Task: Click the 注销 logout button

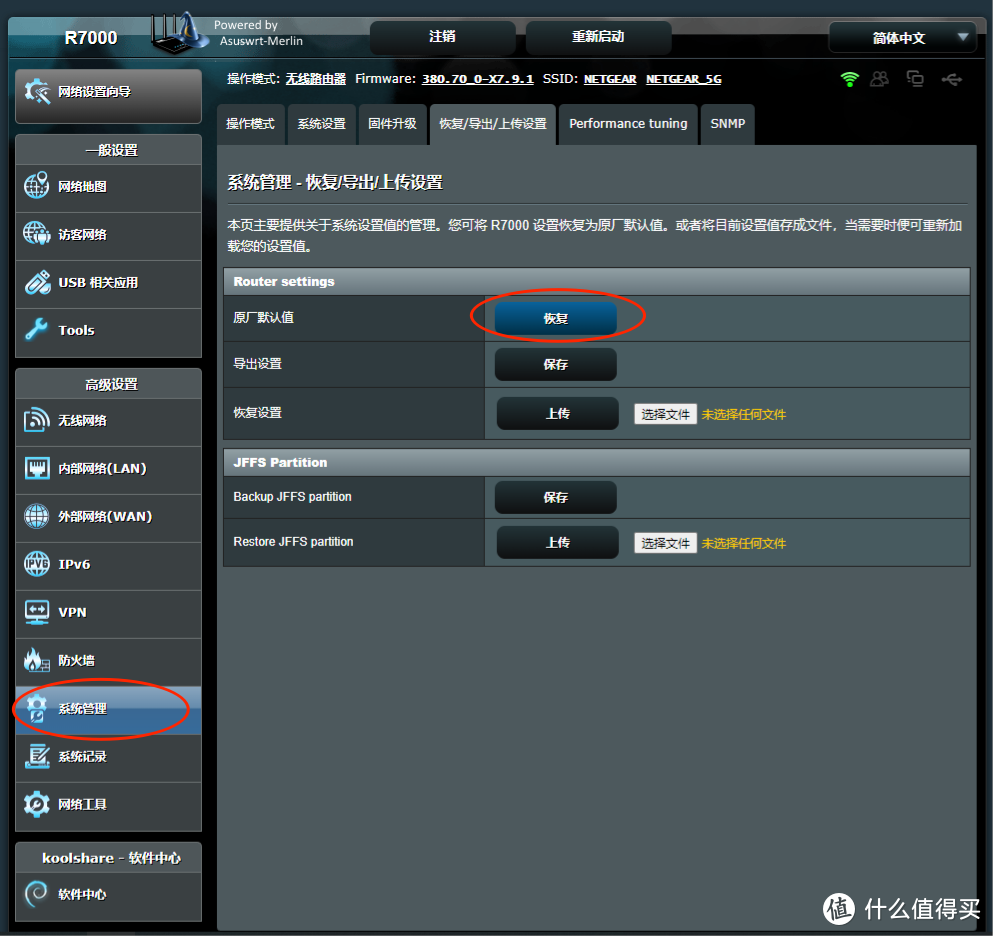Action: point(442,37)
